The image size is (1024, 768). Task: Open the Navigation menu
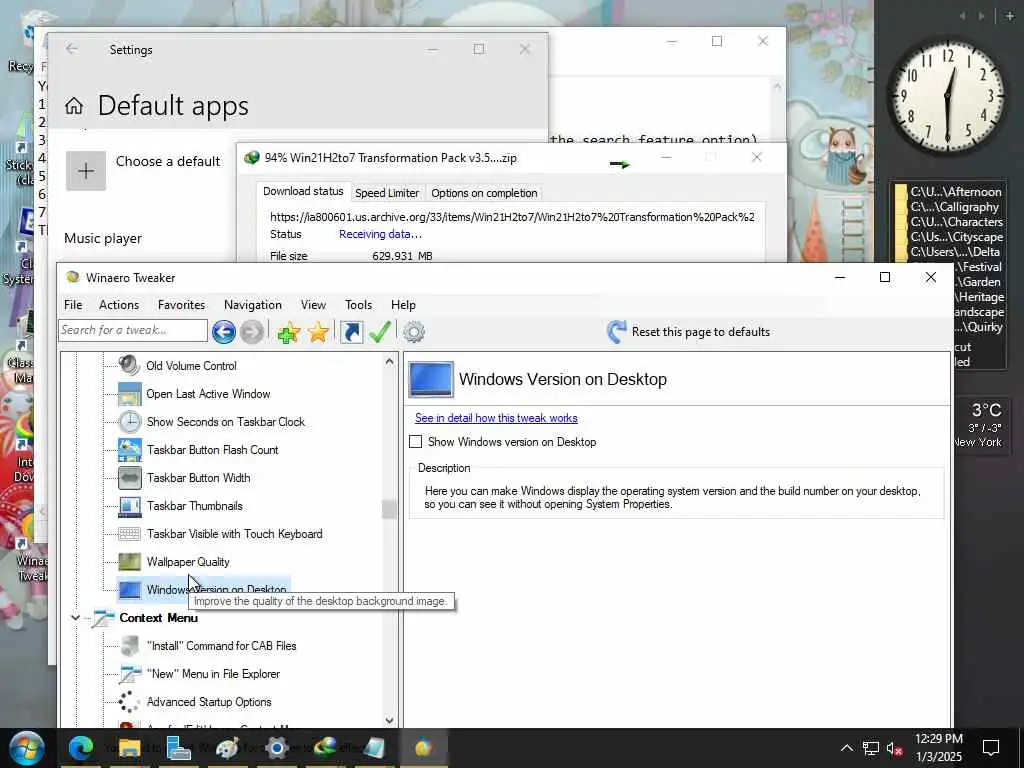pos(253,305)
